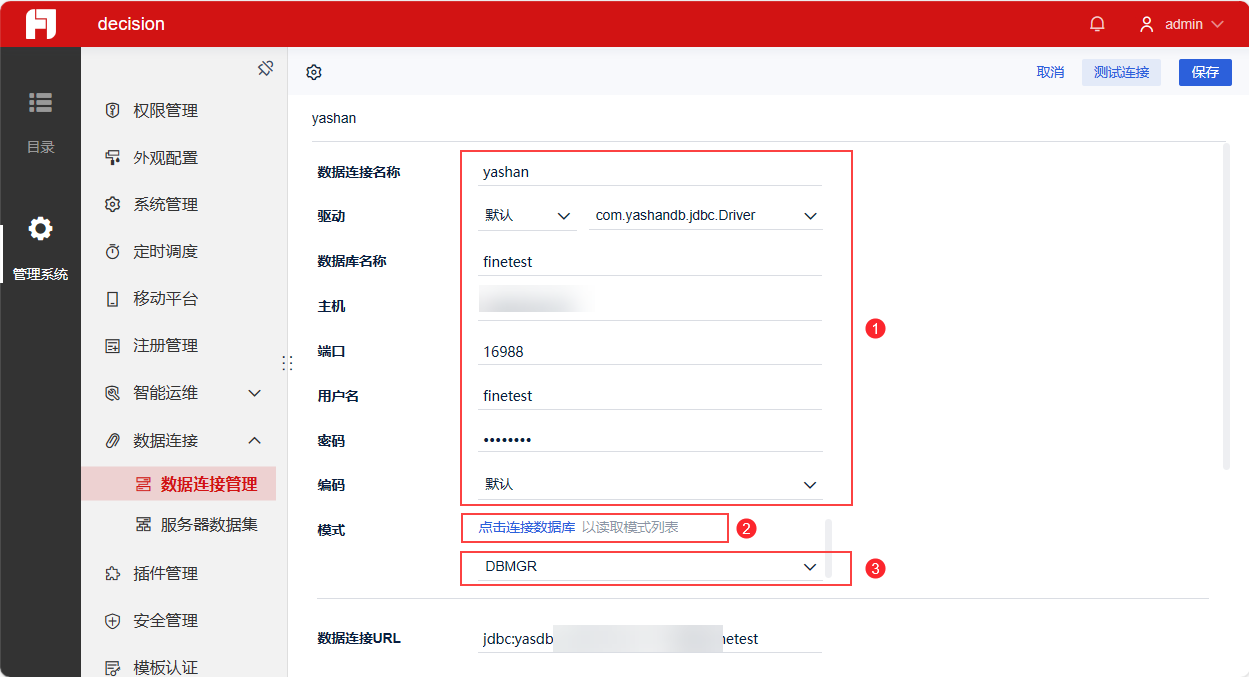This screenshot has width=1249, height=677.
Task: Click the FineReport logo icon
Action: click(41, 24)
